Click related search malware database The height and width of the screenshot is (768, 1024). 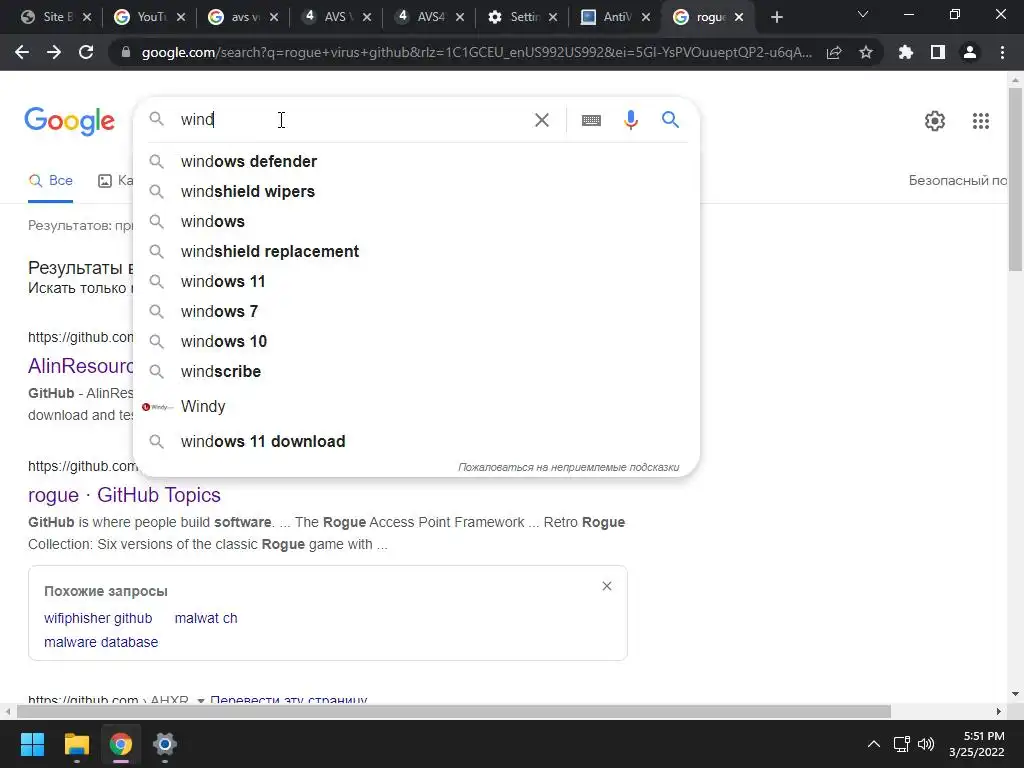101,642
